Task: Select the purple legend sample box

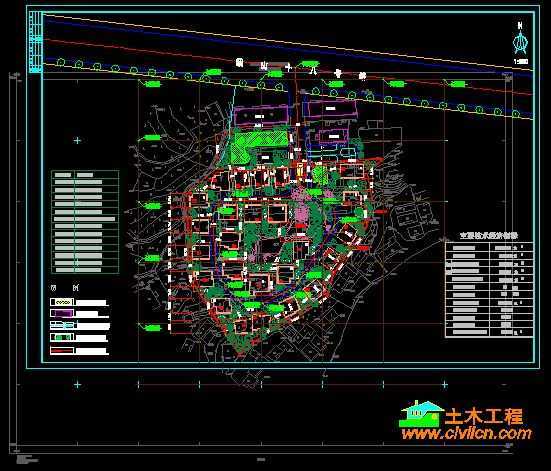Action: click(62, 313)
